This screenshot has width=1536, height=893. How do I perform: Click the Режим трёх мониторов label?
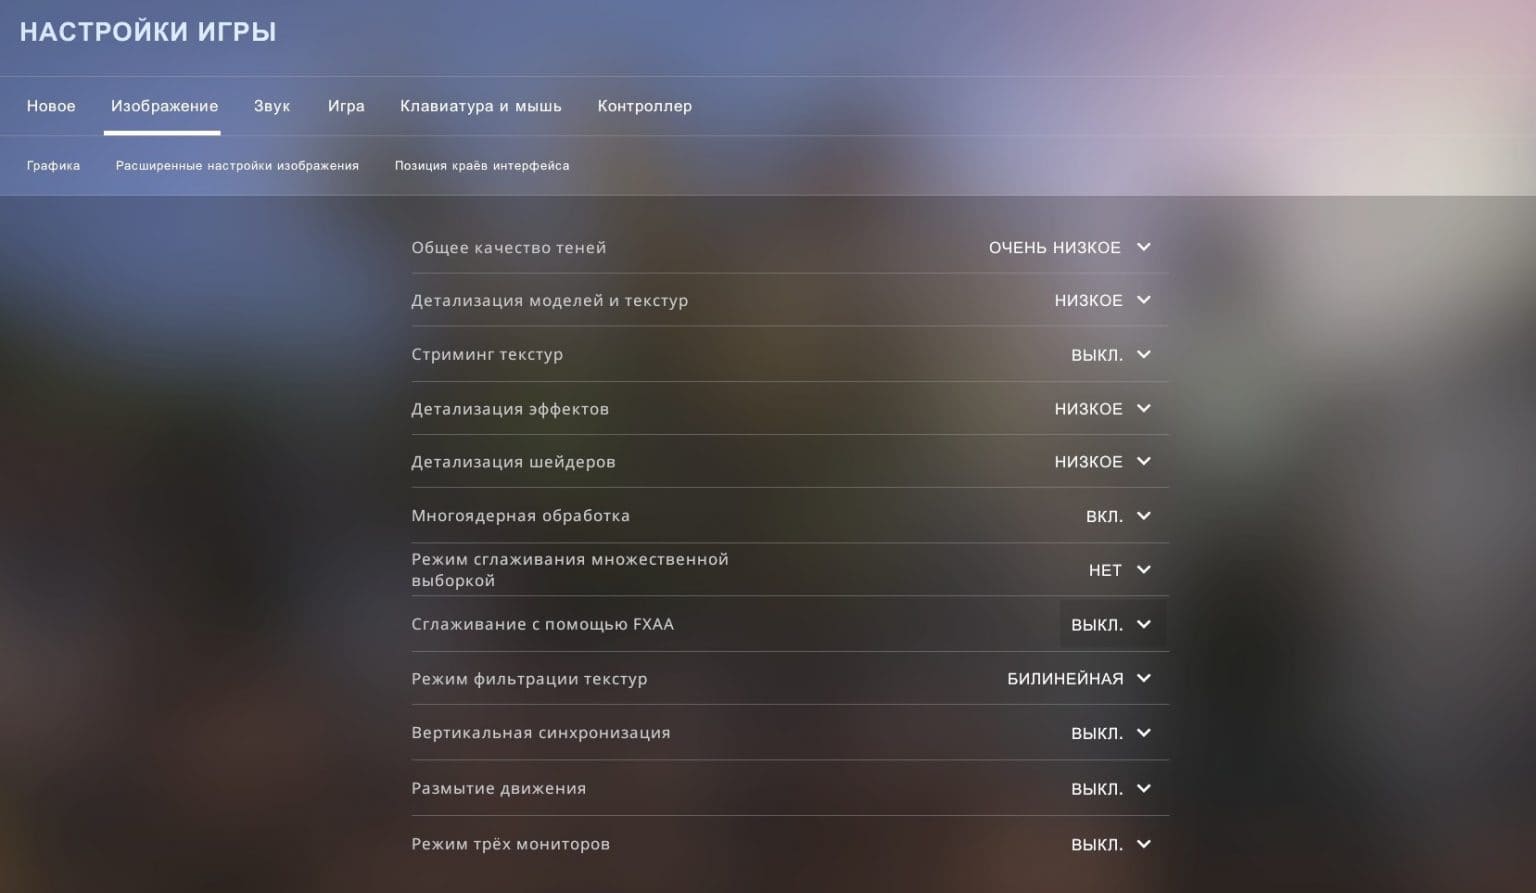(x=511, y=845)
